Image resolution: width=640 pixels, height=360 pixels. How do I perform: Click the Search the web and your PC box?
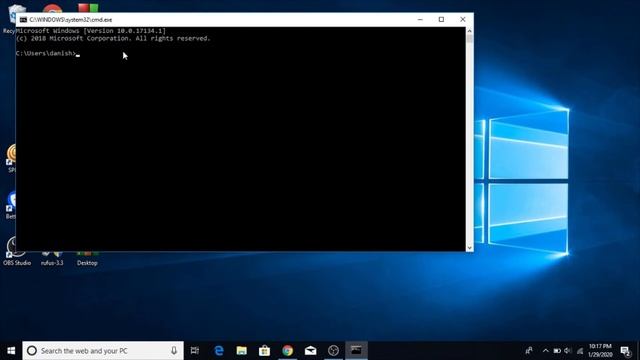(x=103, y=351)
